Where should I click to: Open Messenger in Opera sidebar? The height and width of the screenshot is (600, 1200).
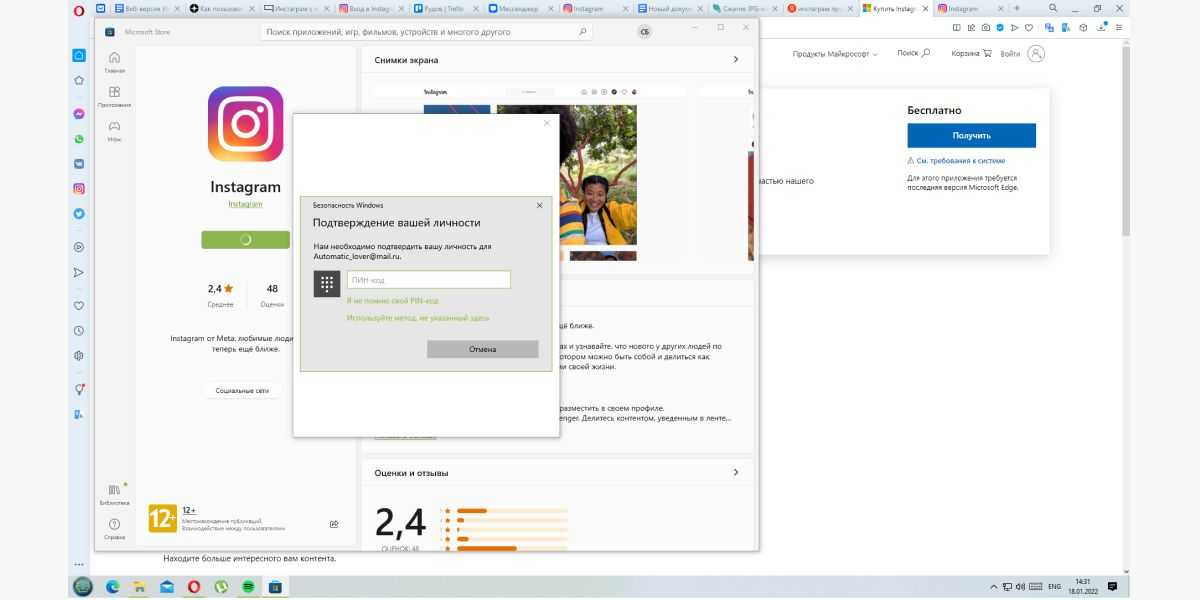coord(79,114)
